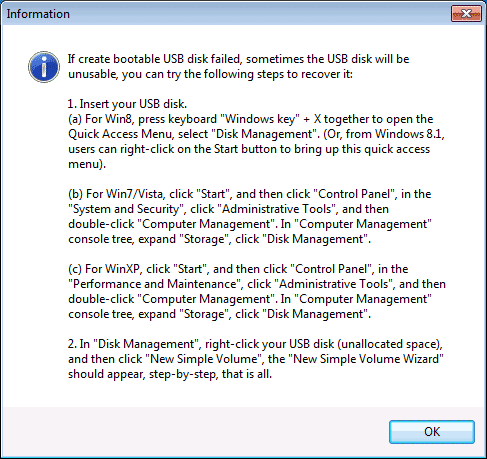Click the blue information icon
Viewport: 487px width, 459px height.
point(44,67)
